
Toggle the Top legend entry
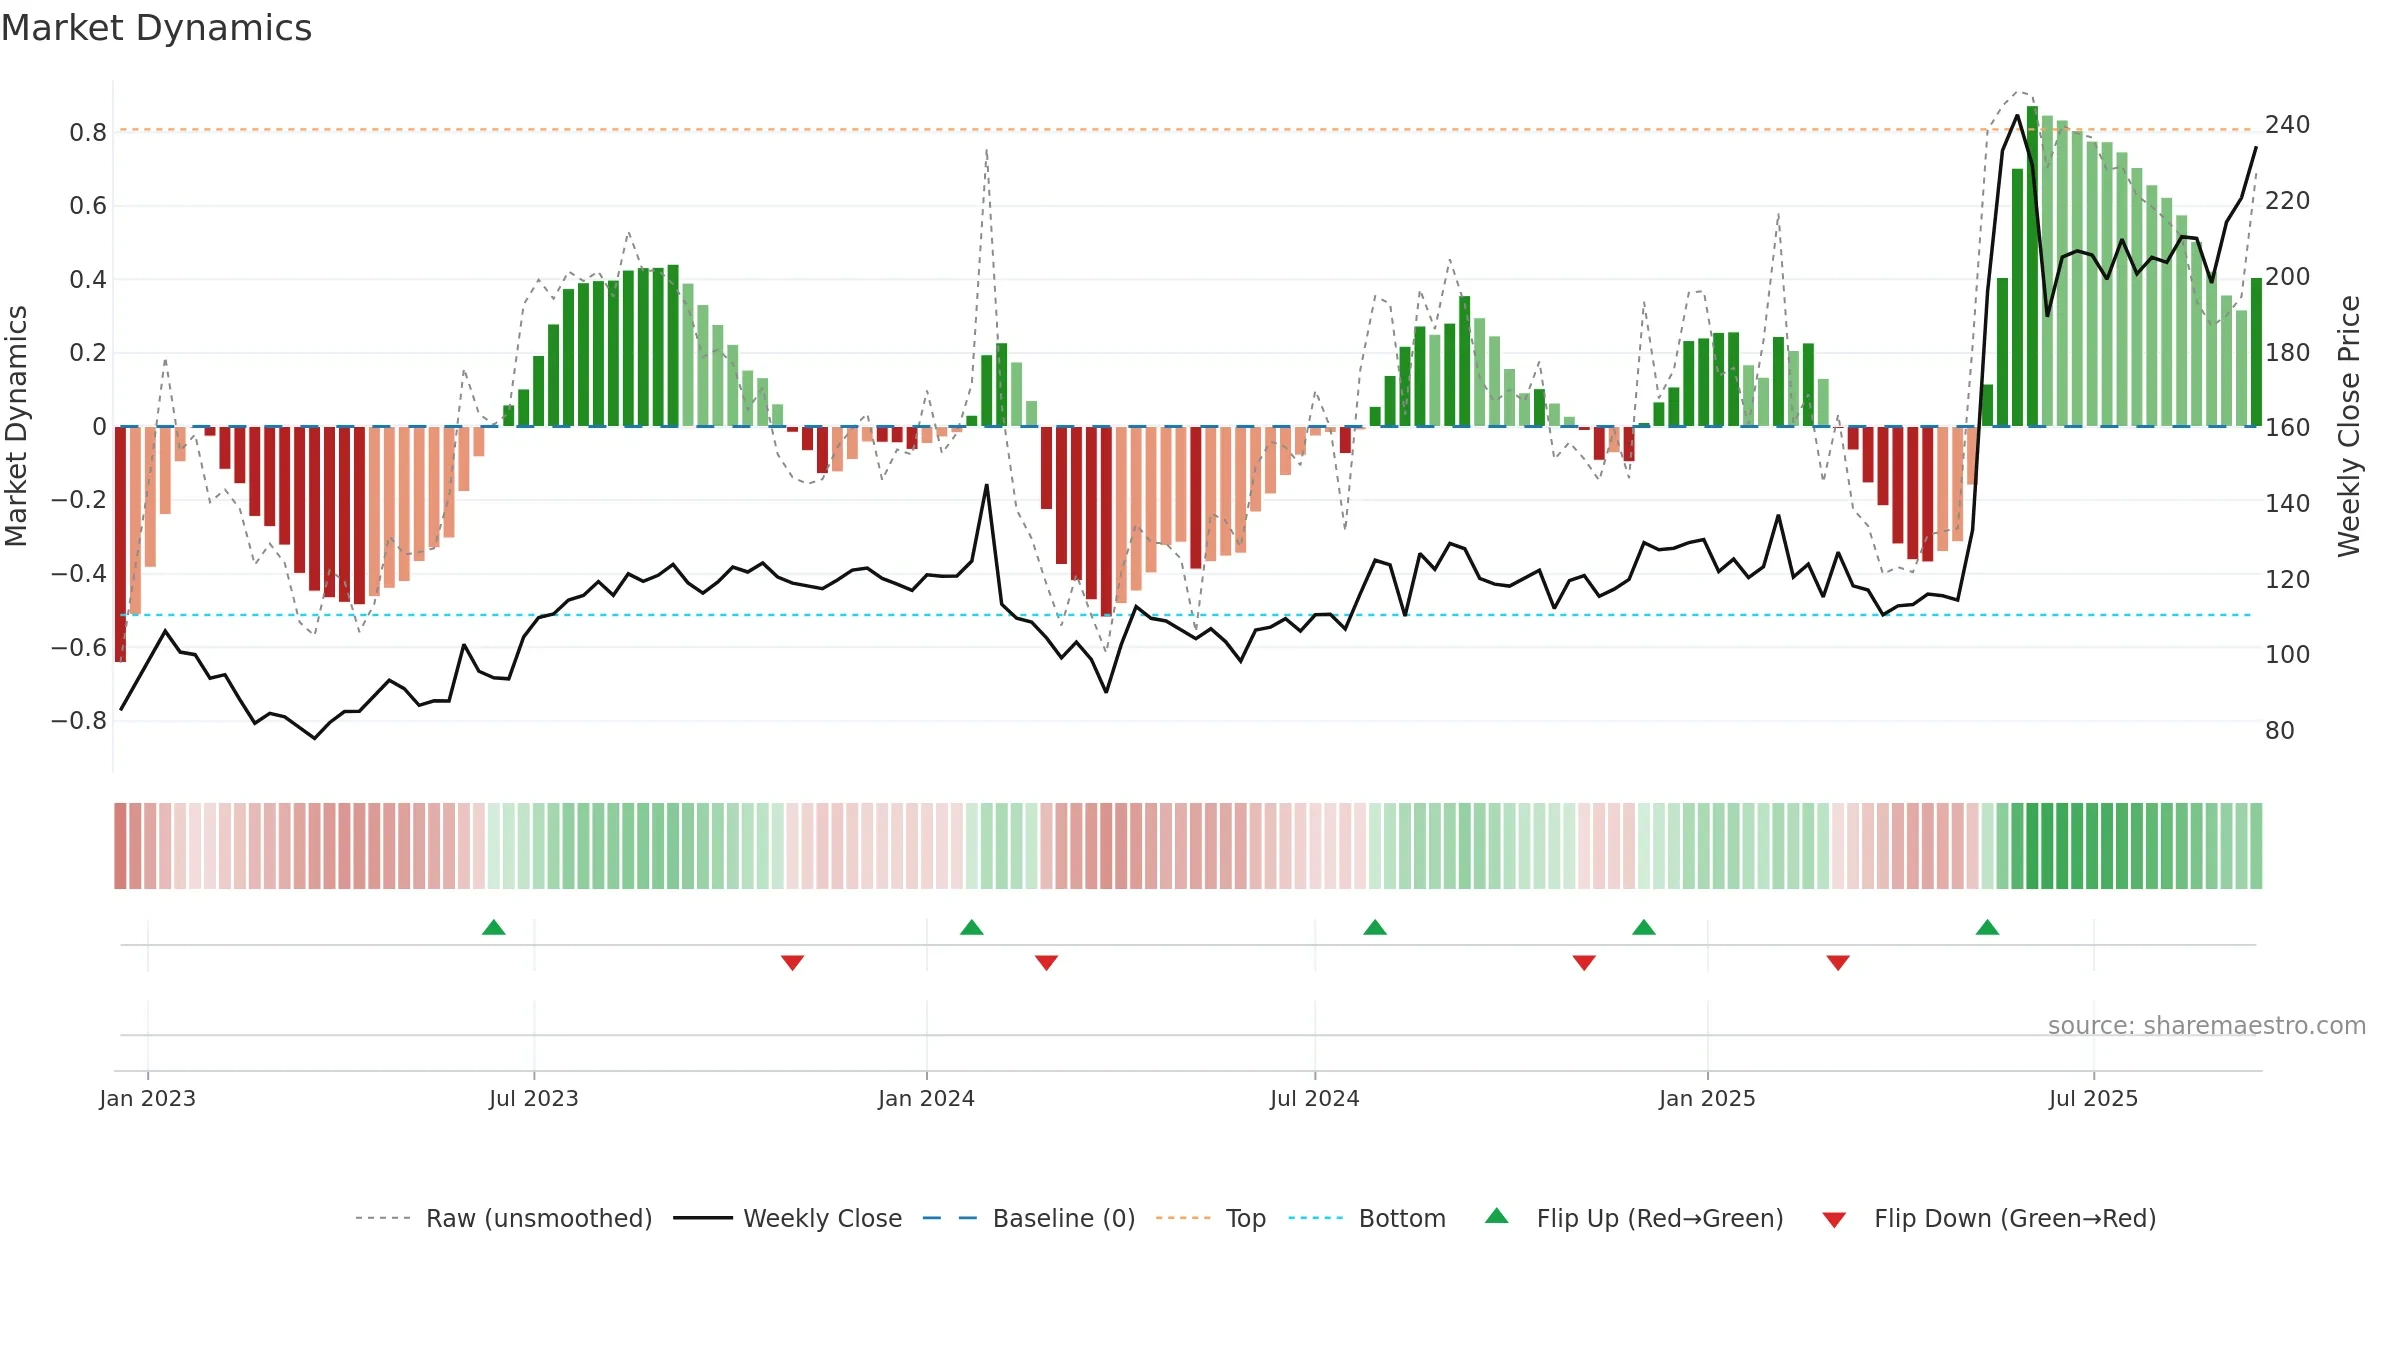[1211, 1218]
